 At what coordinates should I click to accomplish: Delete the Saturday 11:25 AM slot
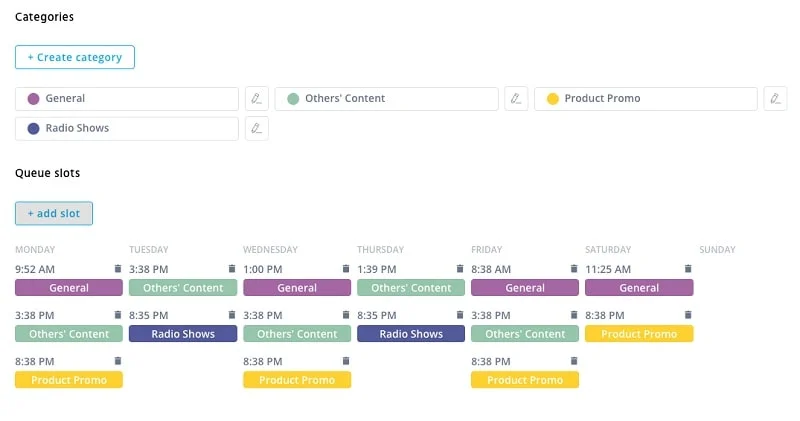[687, 269]
